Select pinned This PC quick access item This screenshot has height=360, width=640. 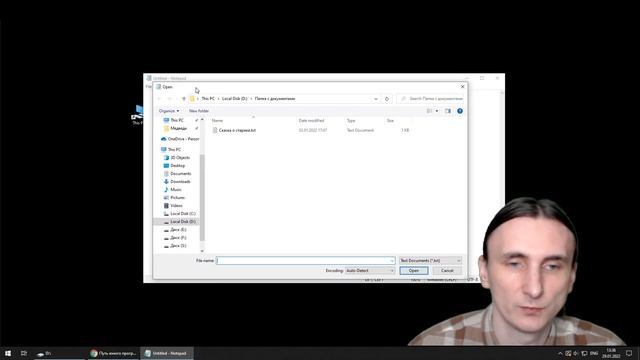click(x=177, y=120)
